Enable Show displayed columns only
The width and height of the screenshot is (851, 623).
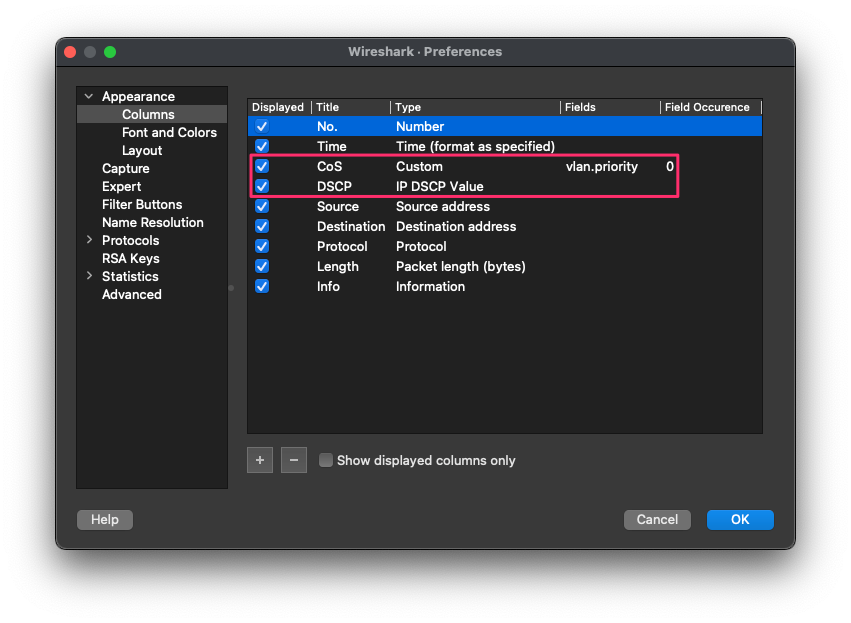(x=326, y=460)
